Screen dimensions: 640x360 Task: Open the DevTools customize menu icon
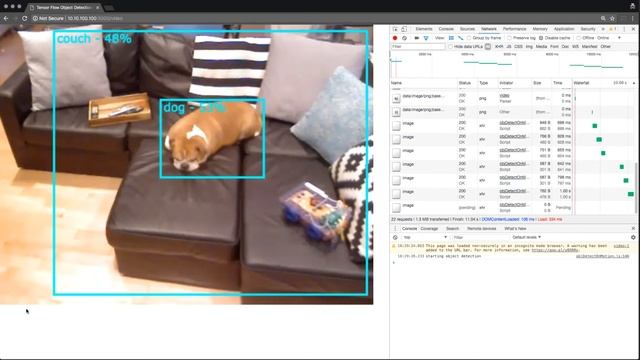(x=624, y=29)
